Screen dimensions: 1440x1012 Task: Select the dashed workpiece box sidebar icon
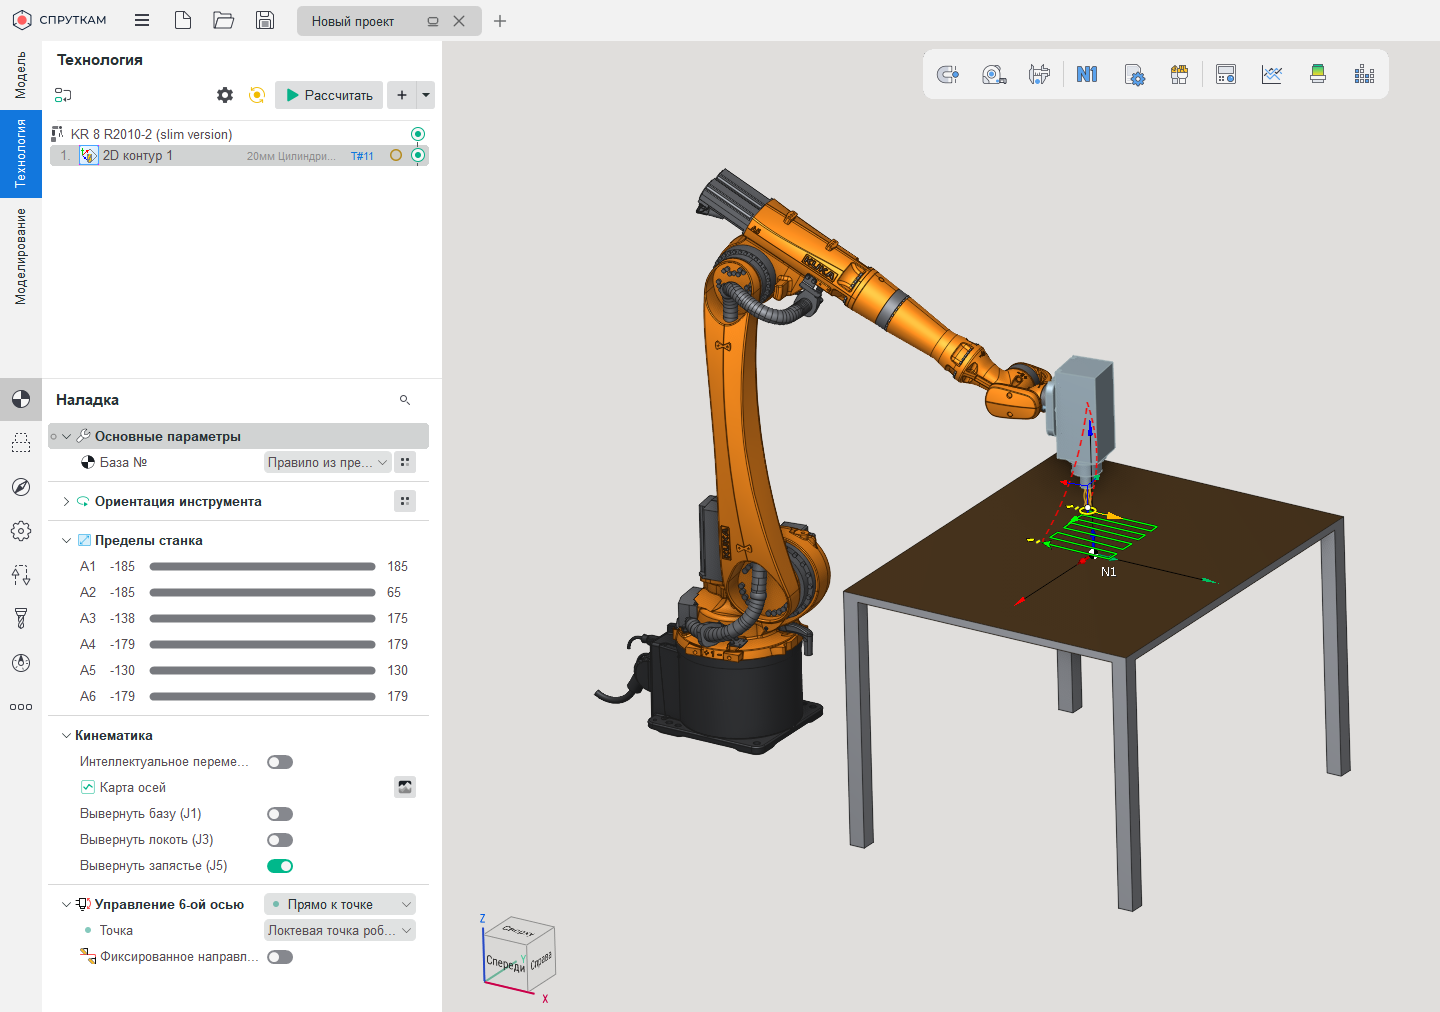21,443
